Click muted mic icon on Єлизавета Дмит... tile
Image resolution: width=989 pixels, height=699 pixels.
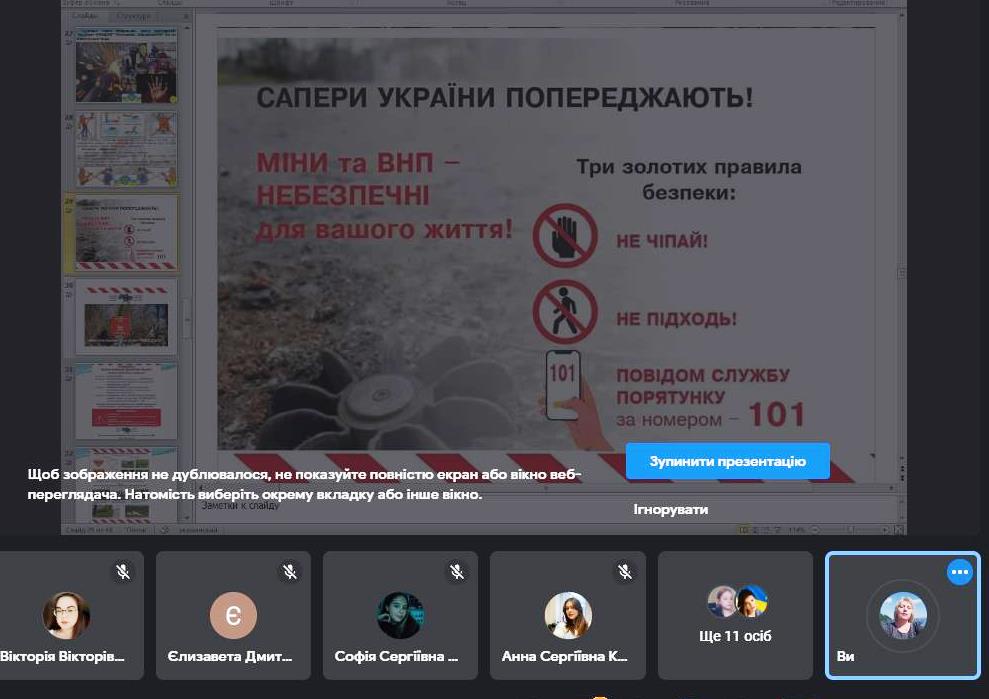pos(290,572)
